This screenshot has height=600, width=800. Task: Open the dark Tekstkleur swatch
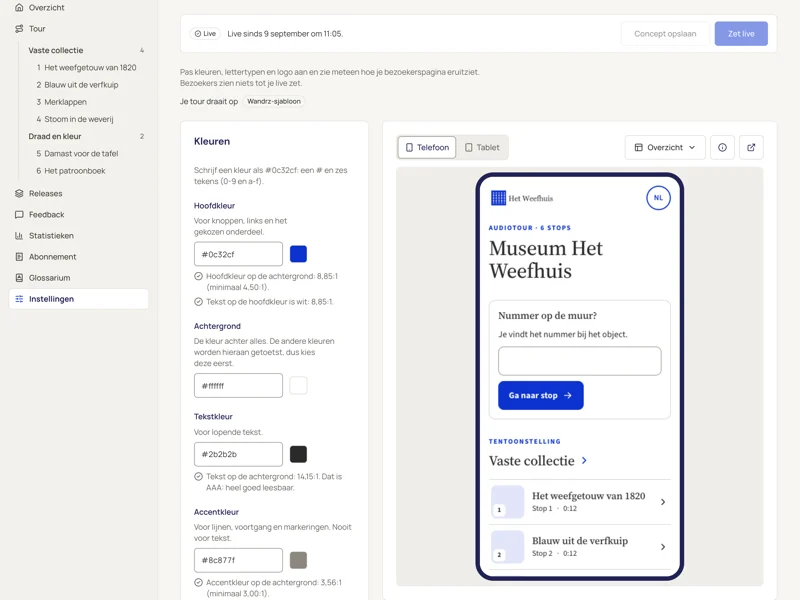(x=298, y=454)
